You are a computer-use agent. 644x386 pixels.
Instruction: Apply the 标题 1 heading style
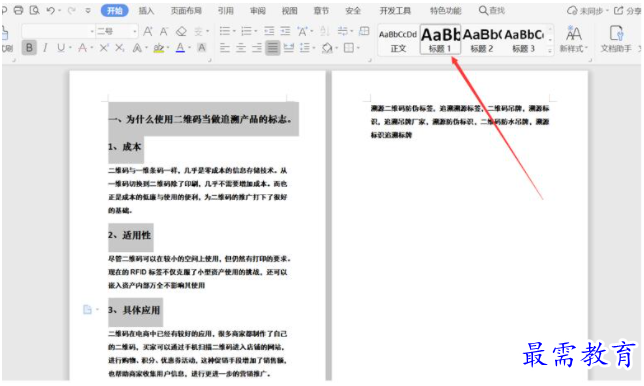(440, 40)
